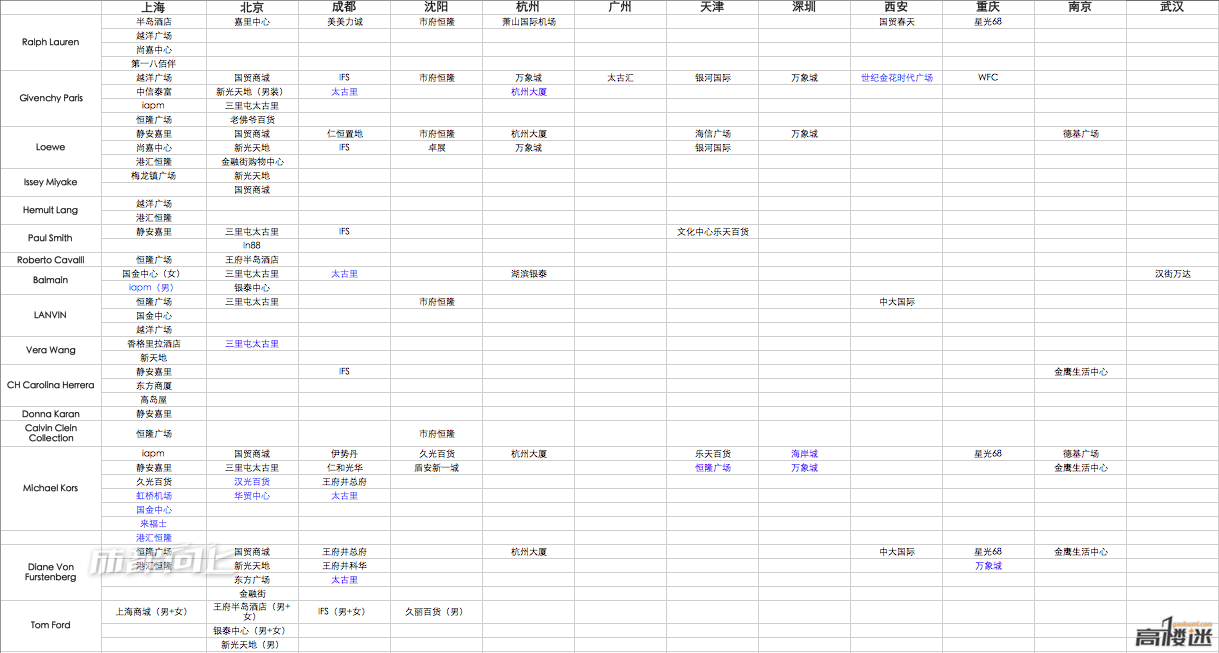The height and width of the screenshot is (653, 1219).
Task: Click the 汉街万达 cell under 武汉
Action: 1173,273
